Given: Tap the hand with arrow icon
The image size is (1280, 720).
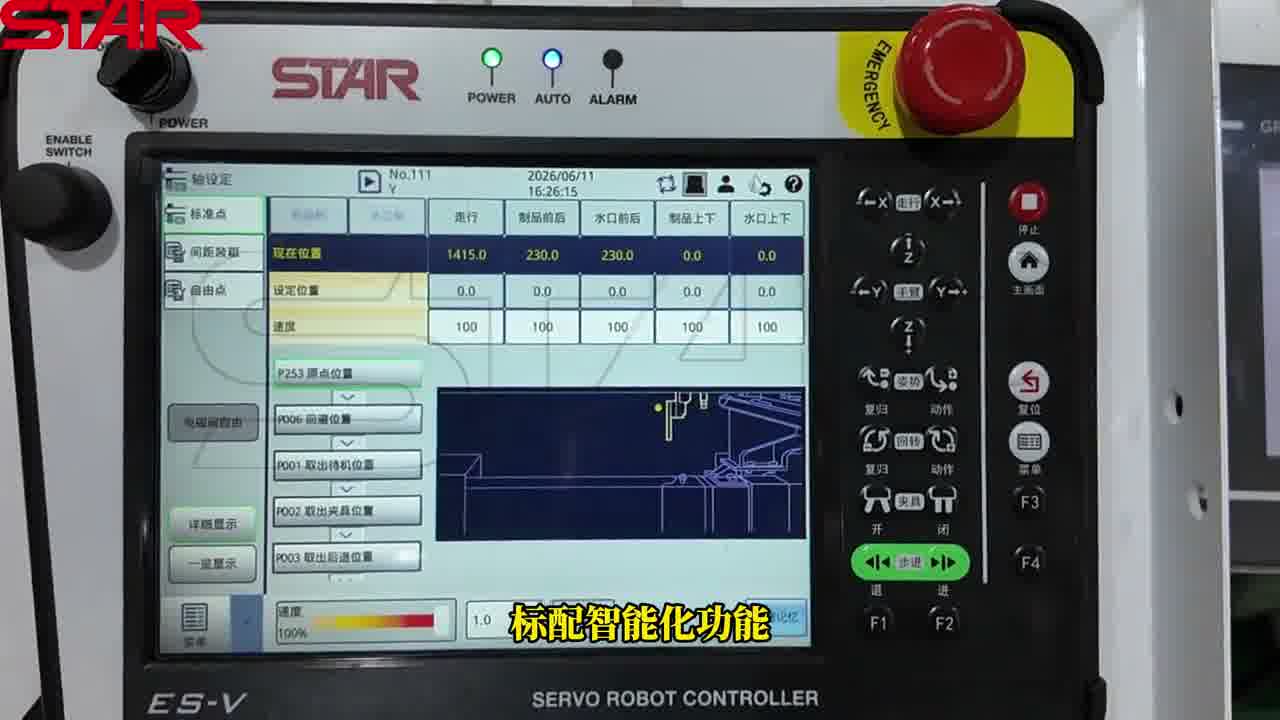Looking at the screenshot, I should (x=759, y=185).
